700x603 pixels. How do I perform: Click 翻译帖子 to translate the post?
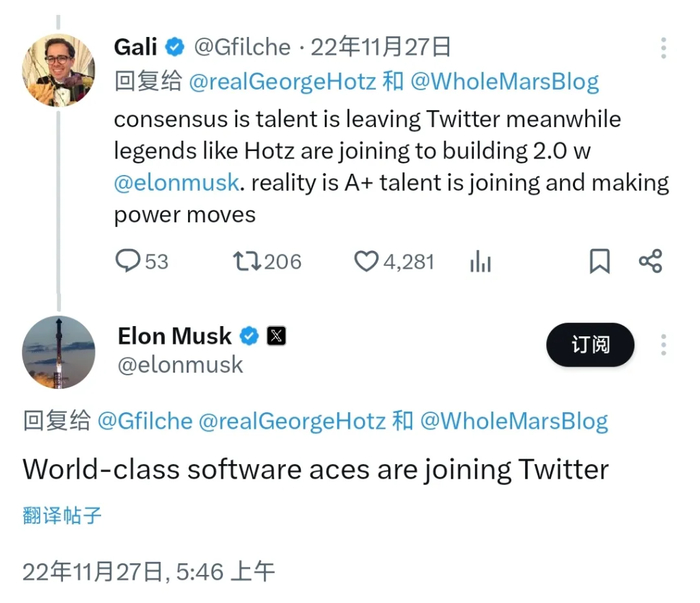pyautogui.click(x=62, y=516)
